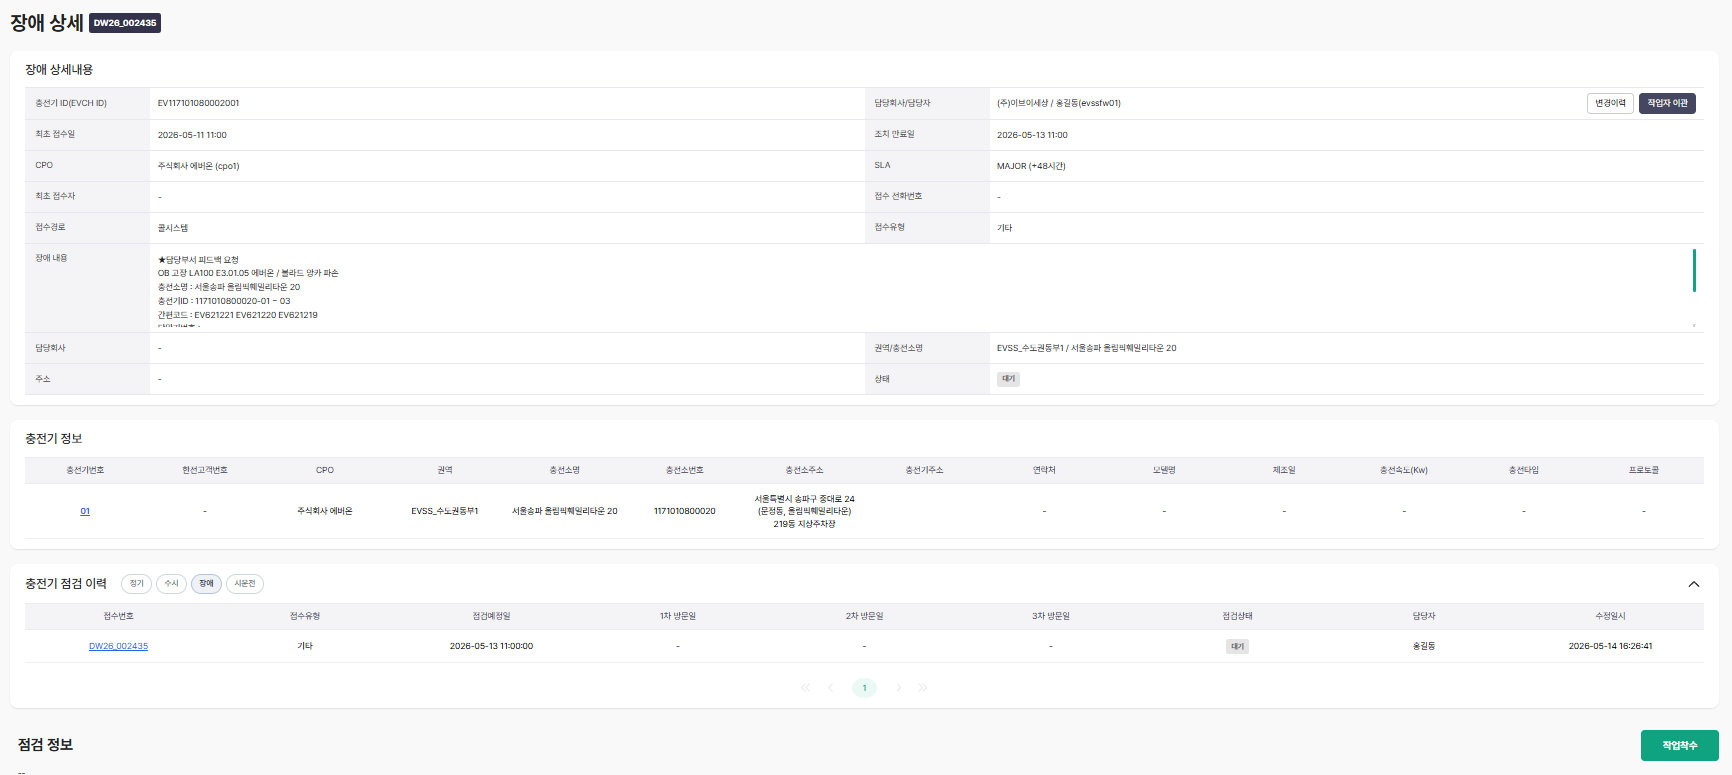1732x775 pixels.
Task: Select page 1 in pagination
Action: [864, 688]
